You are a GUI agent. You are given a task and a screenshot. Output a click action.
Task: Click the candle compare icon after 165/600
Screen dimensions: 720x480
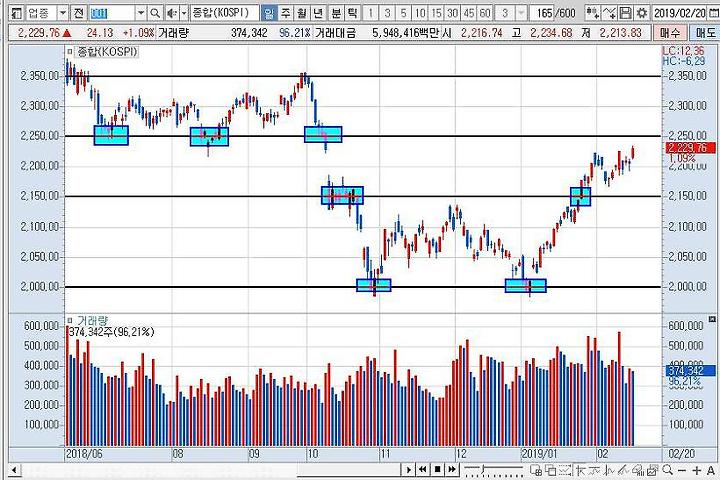pos(593,13)
